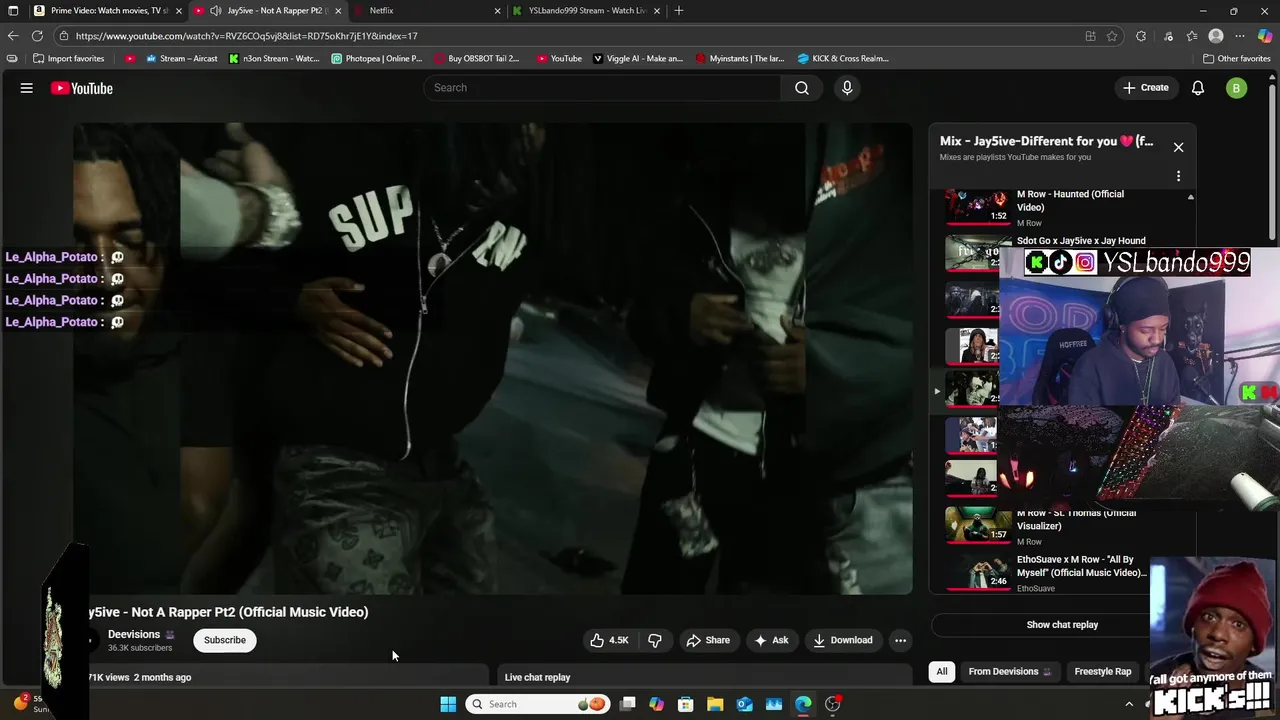1280x720 pixels.
Task: Select the From Deevisions filter chip
Action: tap(1009, 672)
